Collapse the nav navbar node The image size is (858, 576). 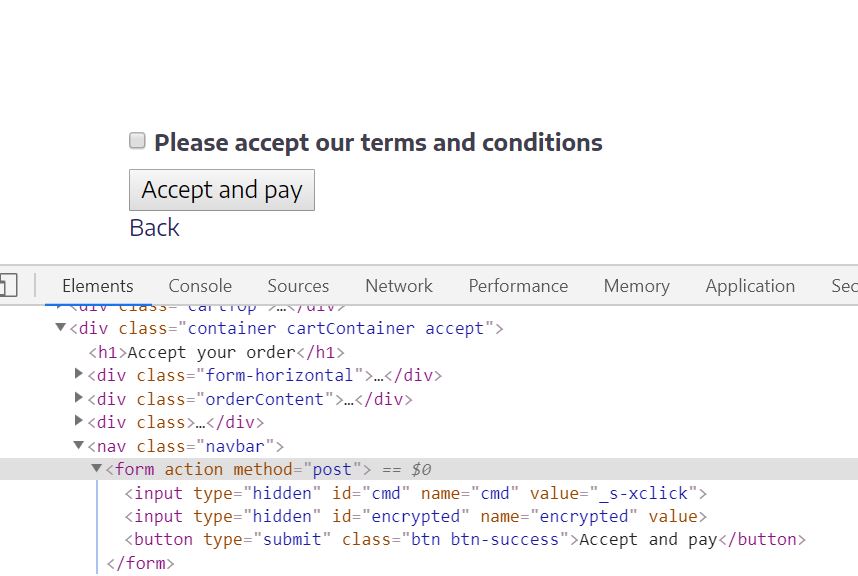tap(79, 445)
